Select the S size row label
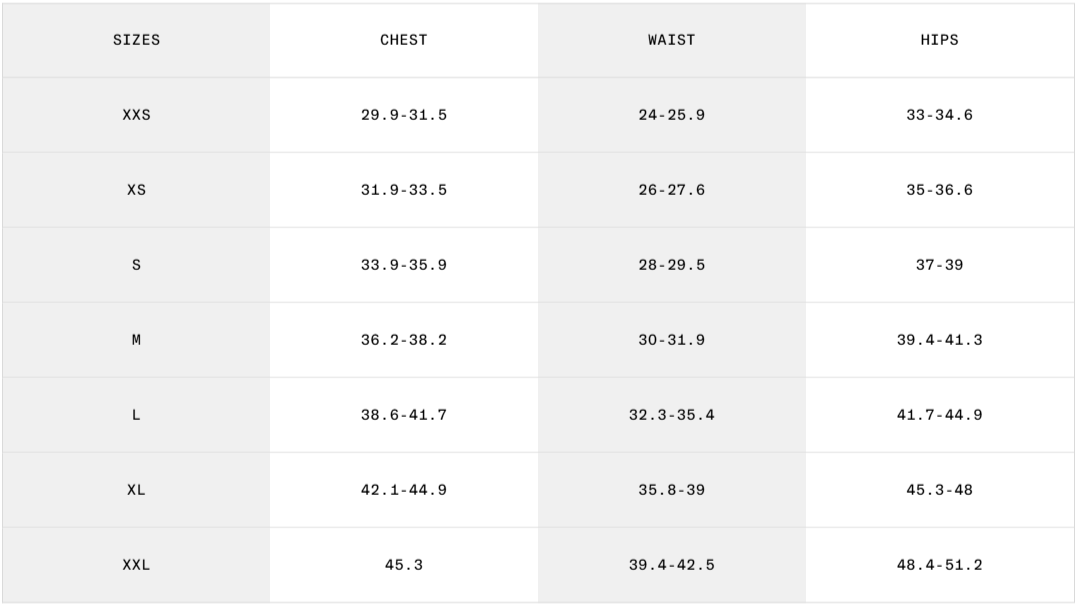Screen dimensions: 1077x608 coord(136,265)
